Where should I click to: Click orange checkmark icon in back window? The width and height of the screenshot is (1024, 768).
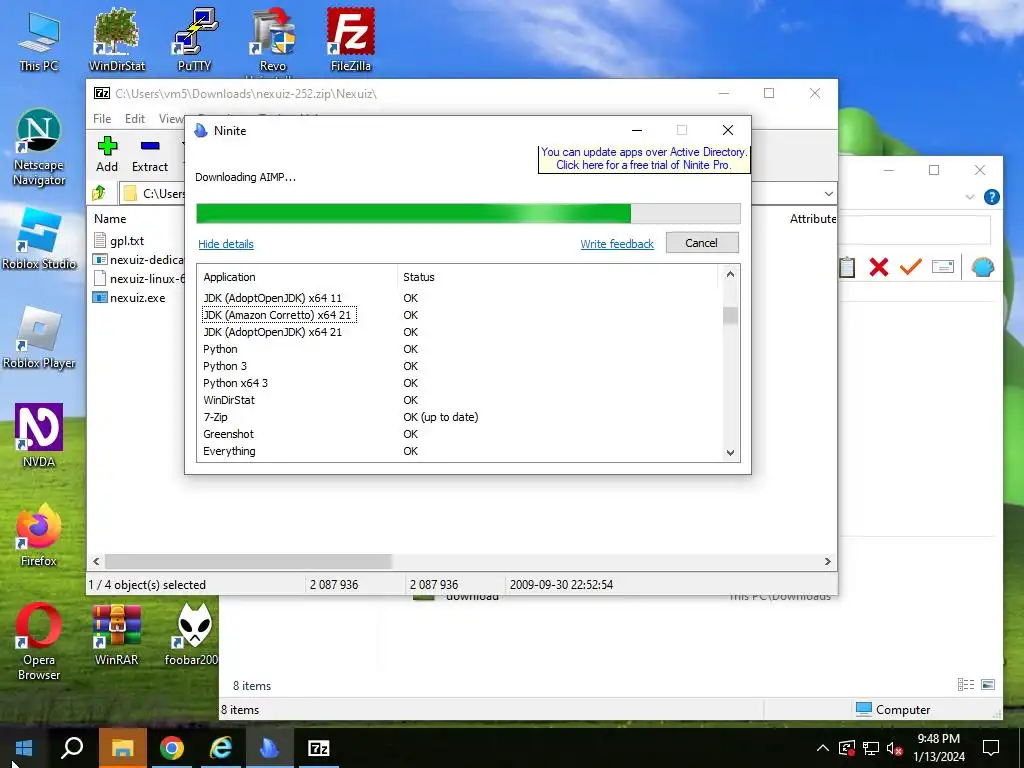coord(910,266)
